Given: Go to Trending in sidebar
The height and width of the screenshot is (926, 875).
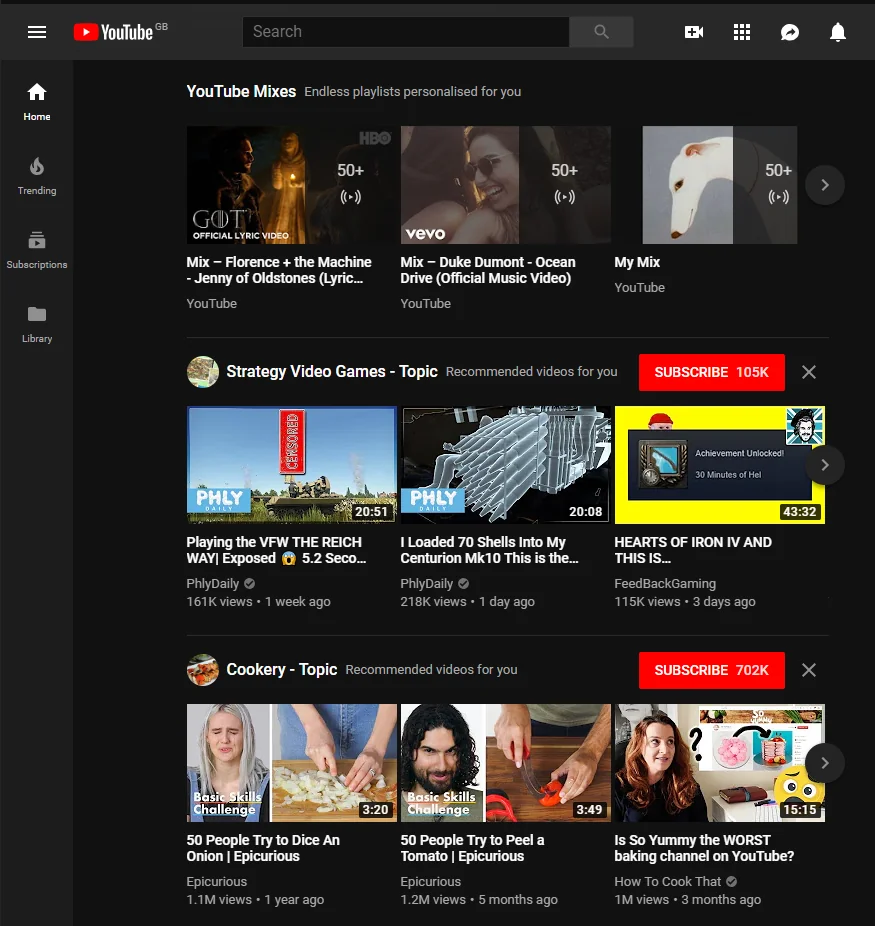Looking at the screenshot, I should [x=37, y=175].
